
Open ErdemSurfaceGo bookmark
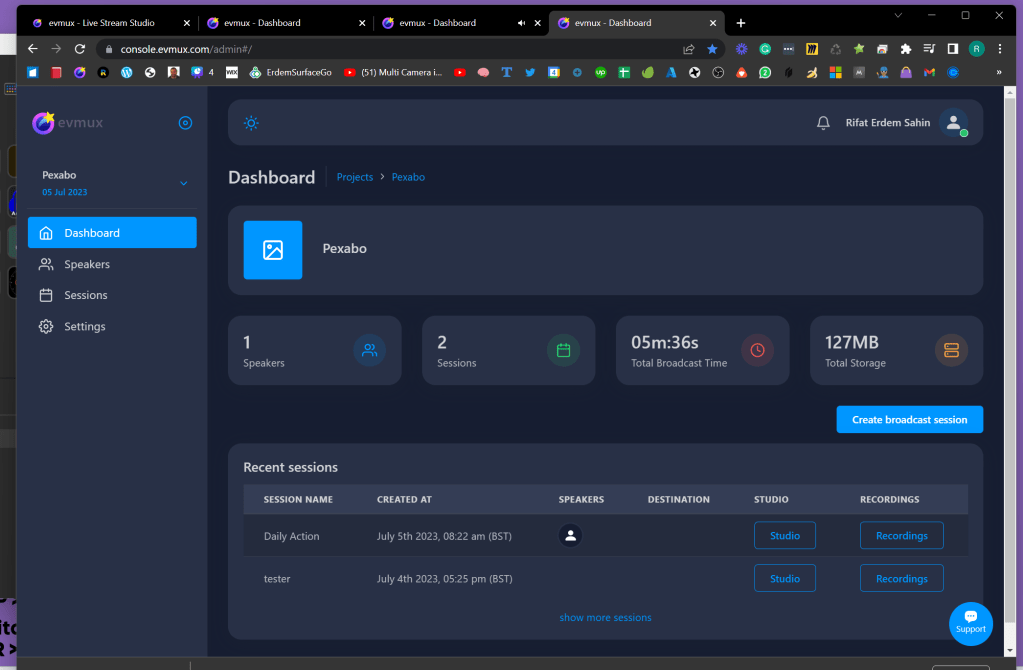coord(290,72)
